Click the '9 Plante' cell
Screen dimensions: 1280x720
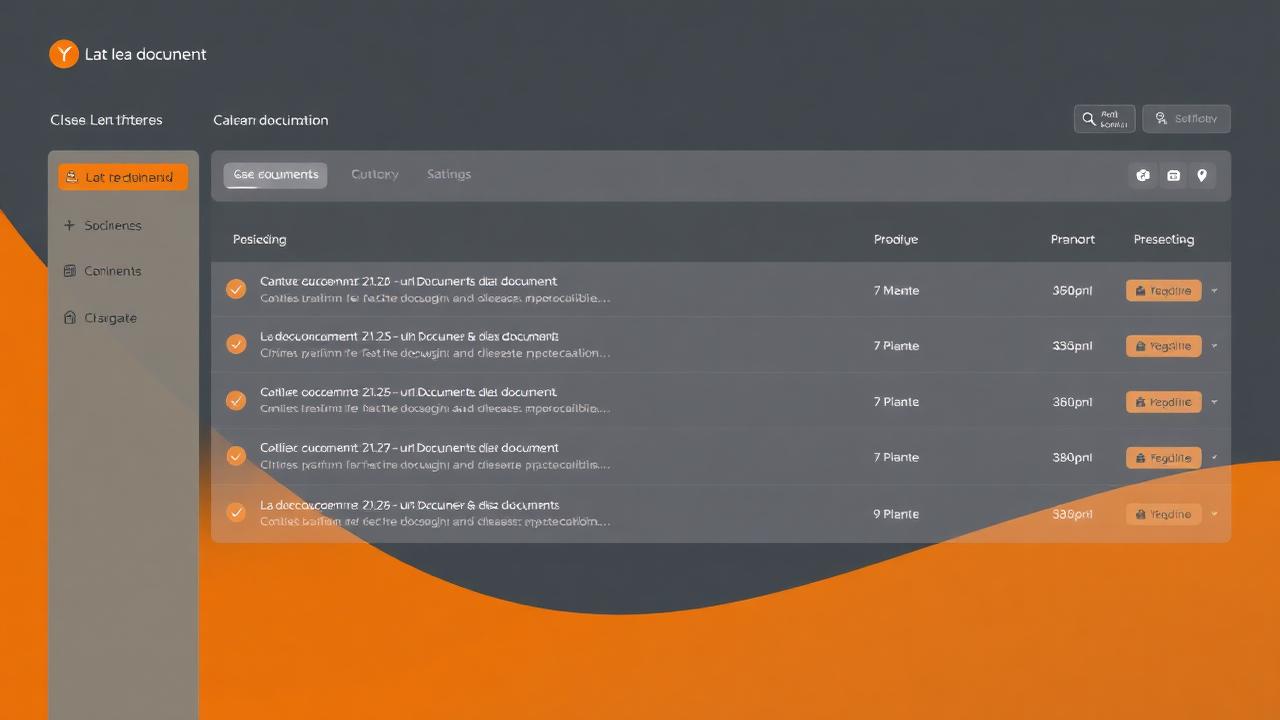(x=895, y=514)
